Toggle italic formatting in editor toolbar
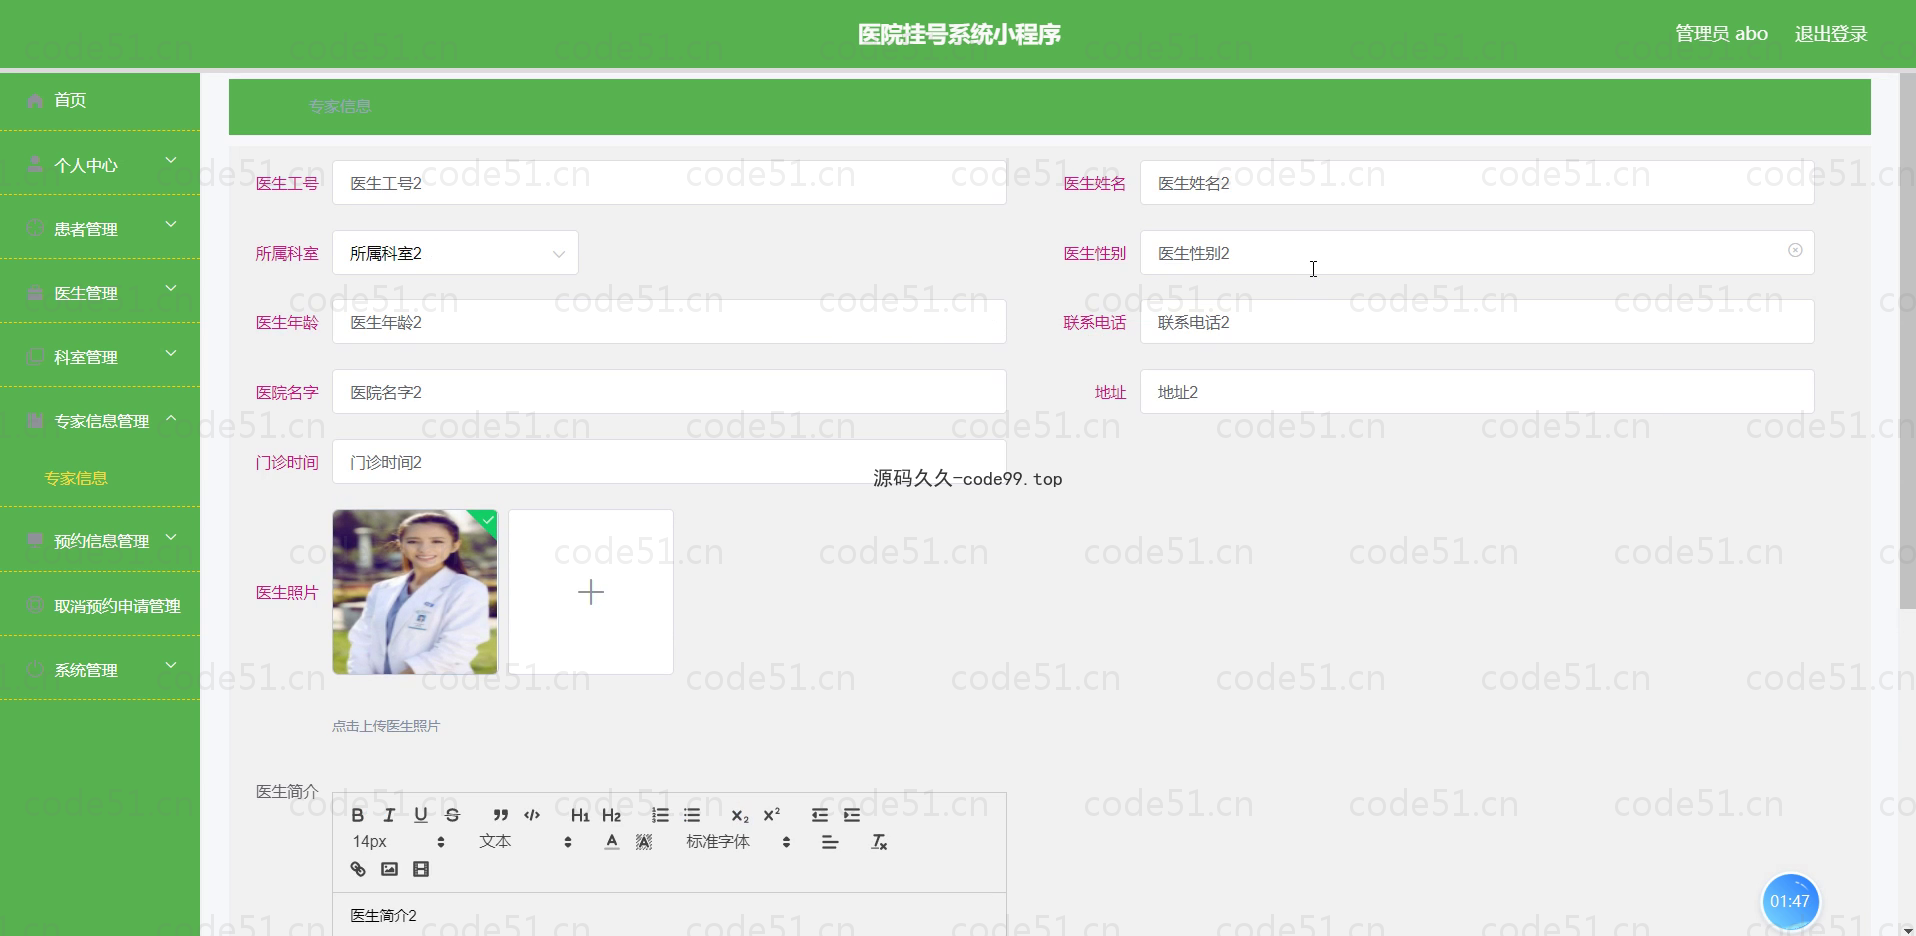Viewport: 1916px width, 936px height. coord(389,815)
